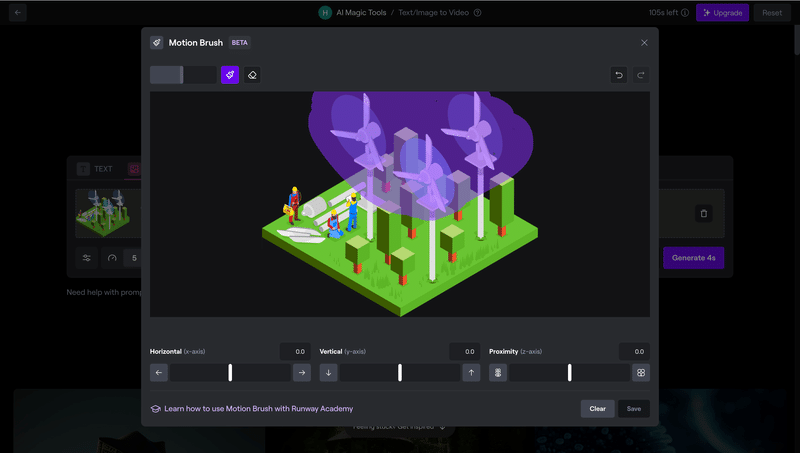Click the Clear button
Image resolution: width=800 pixels, height=453 pixels.
(597, 409)
